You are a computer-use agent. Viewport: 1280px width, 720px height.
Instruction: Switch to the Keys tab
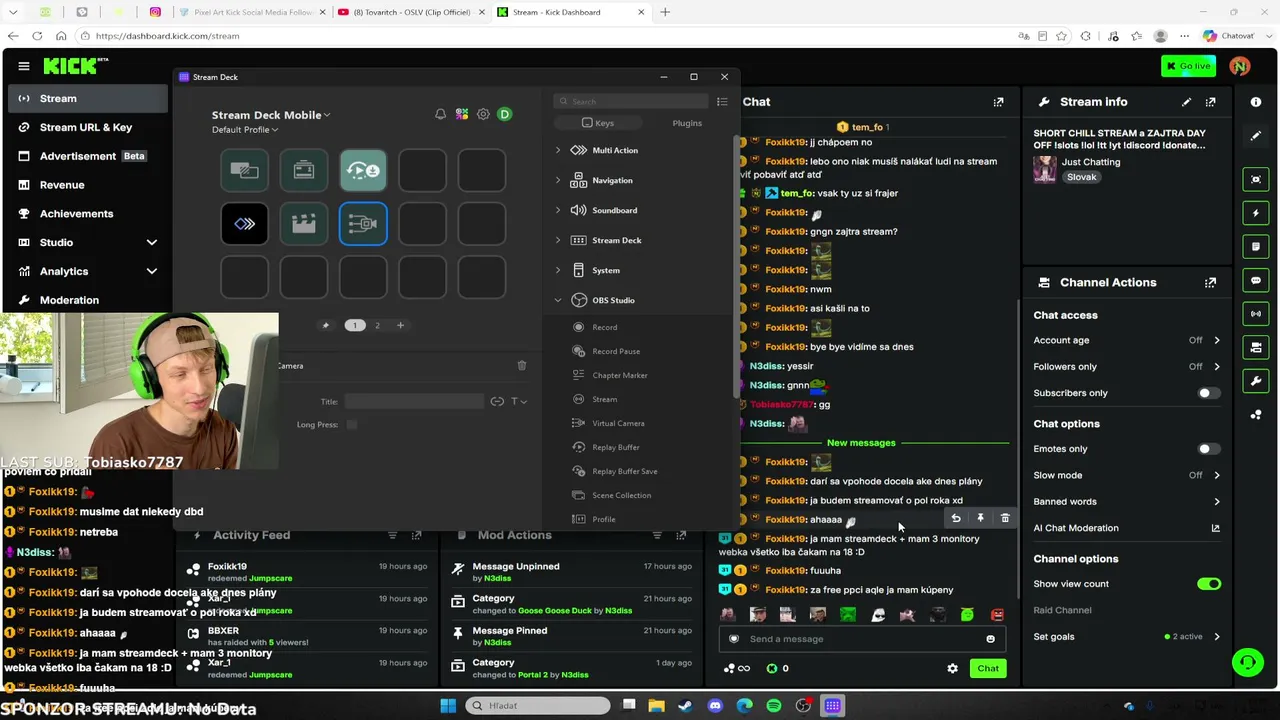point(598,123)
